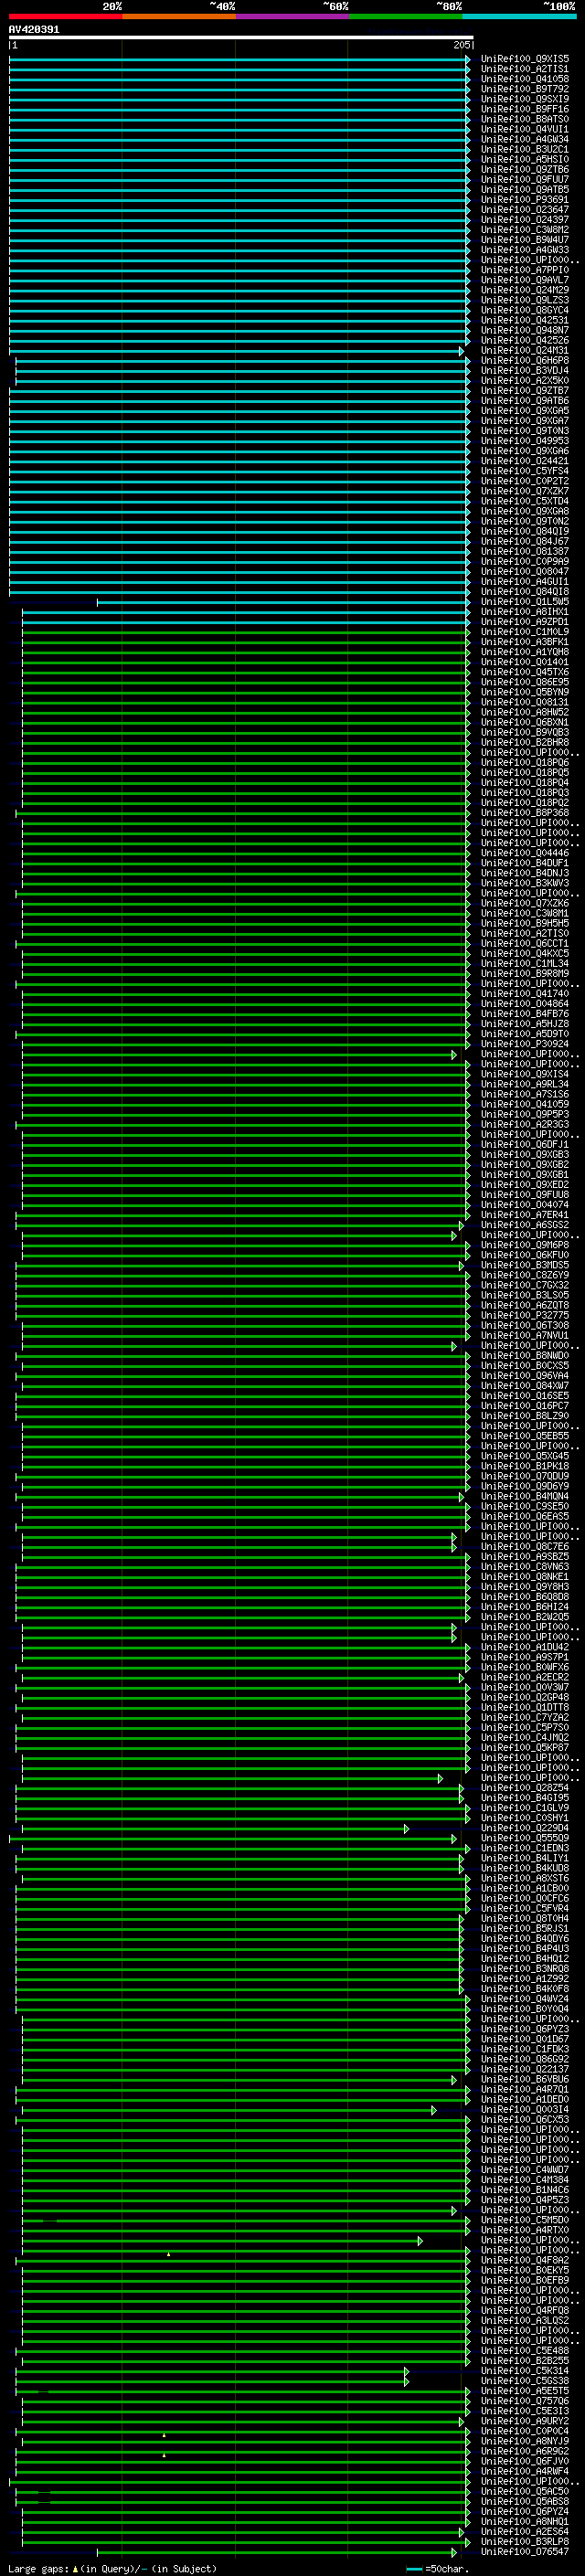Viewport: 585px width, 2576px height.
Task: Select the UniRef100_P93691 label
Action: tap(525, 200)
